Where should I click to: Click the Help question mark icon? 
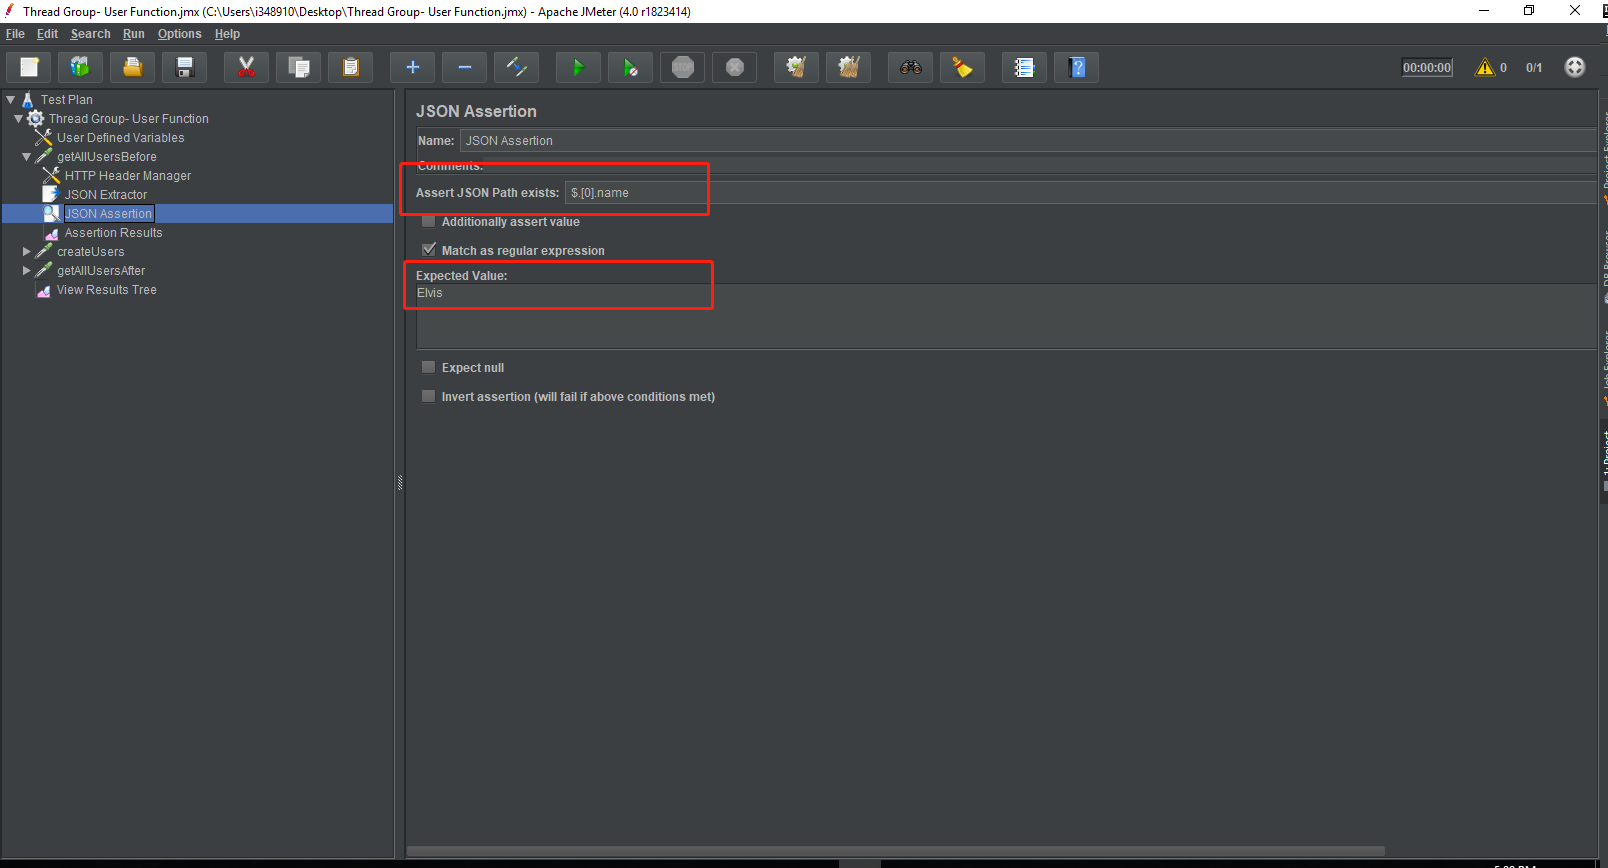tap(1076, 67)
